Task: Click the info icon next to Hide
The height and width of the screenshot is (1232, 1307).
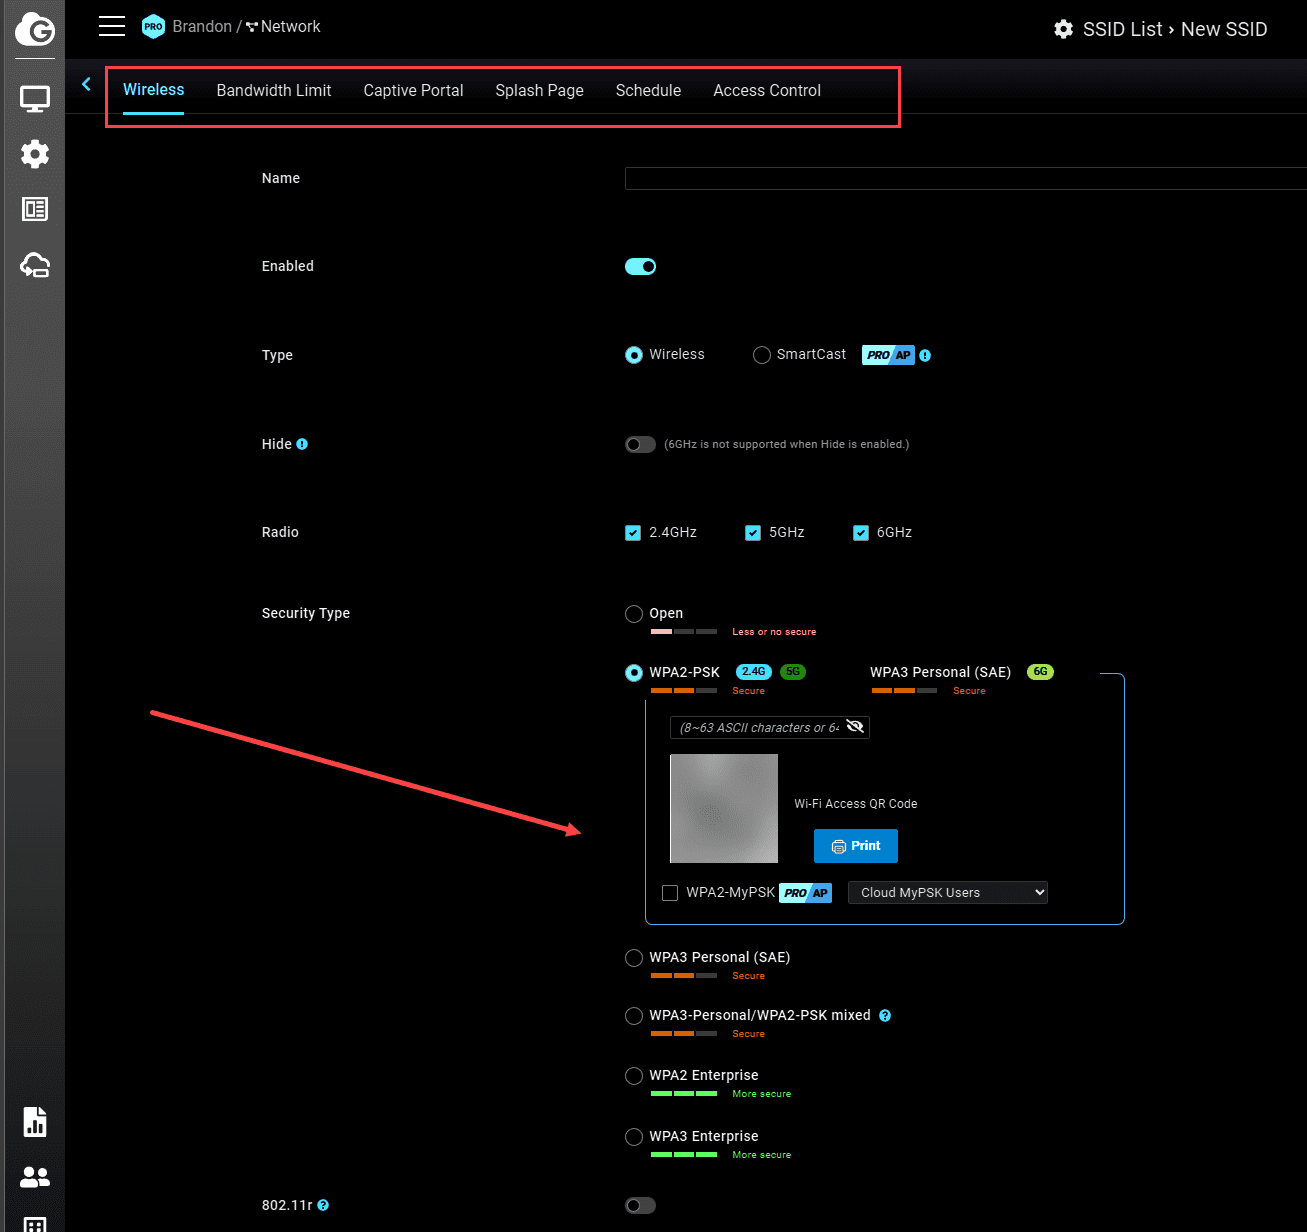Action: tap(302, 444)
